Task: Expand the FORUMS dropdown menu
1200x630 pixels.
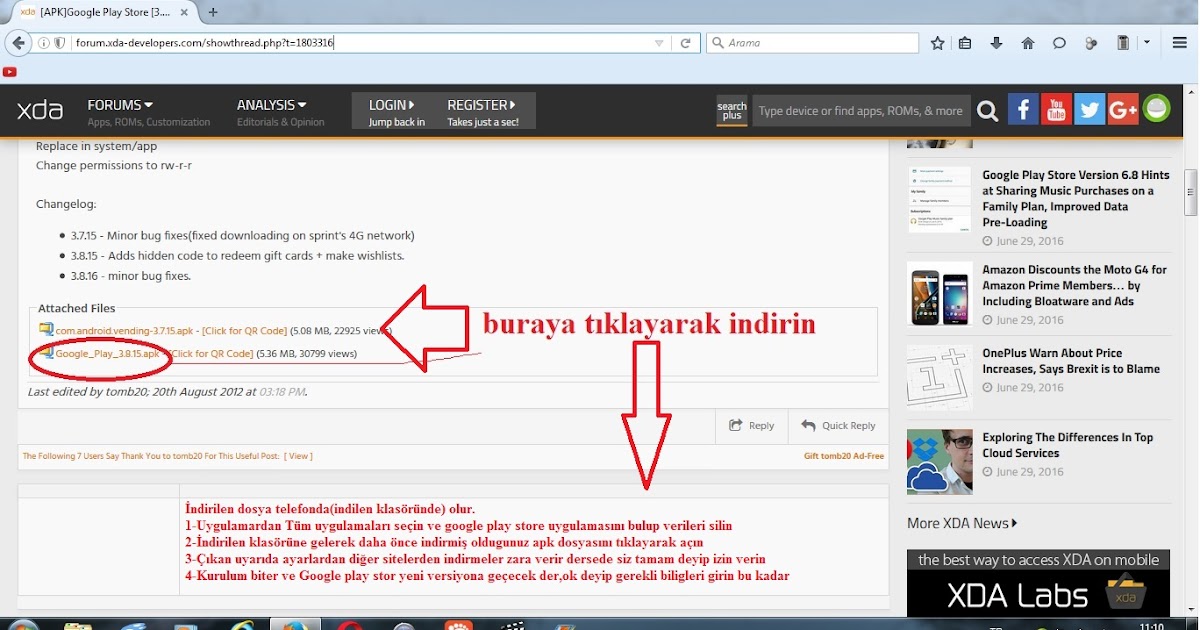Action: click(120, 105)
